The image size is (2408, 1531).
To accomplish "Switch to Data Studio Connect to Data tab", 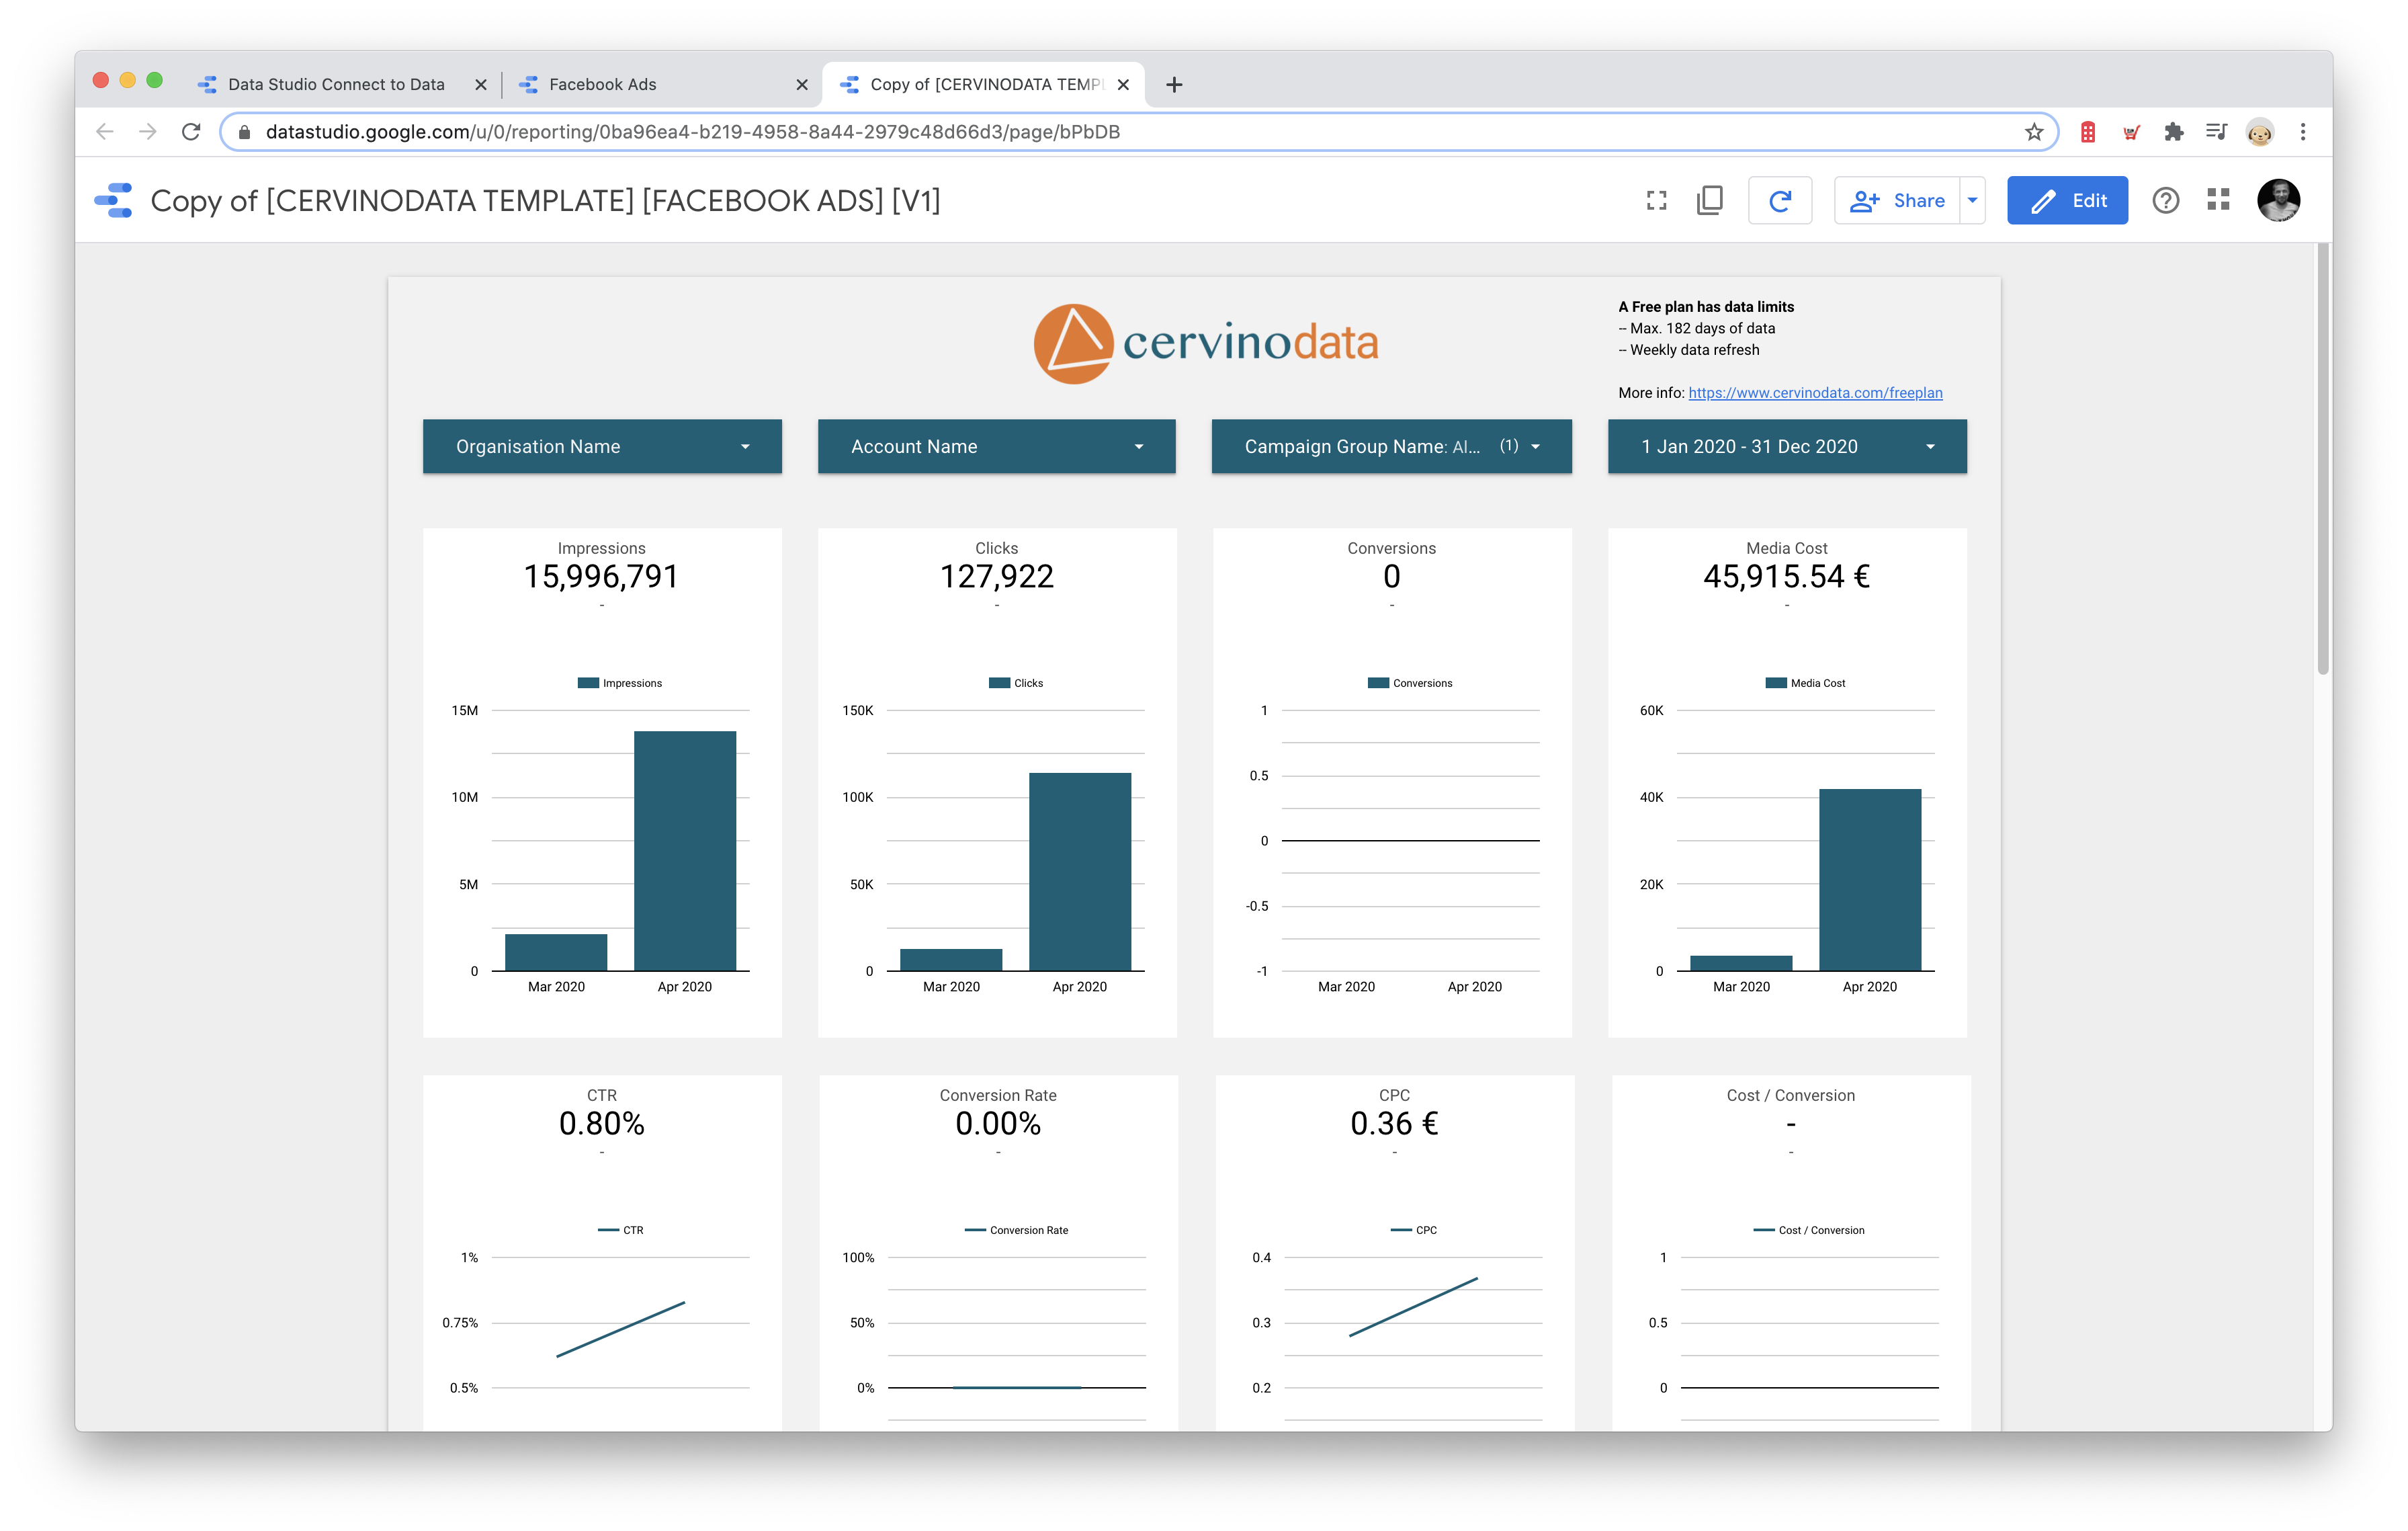I will (340, 85).
